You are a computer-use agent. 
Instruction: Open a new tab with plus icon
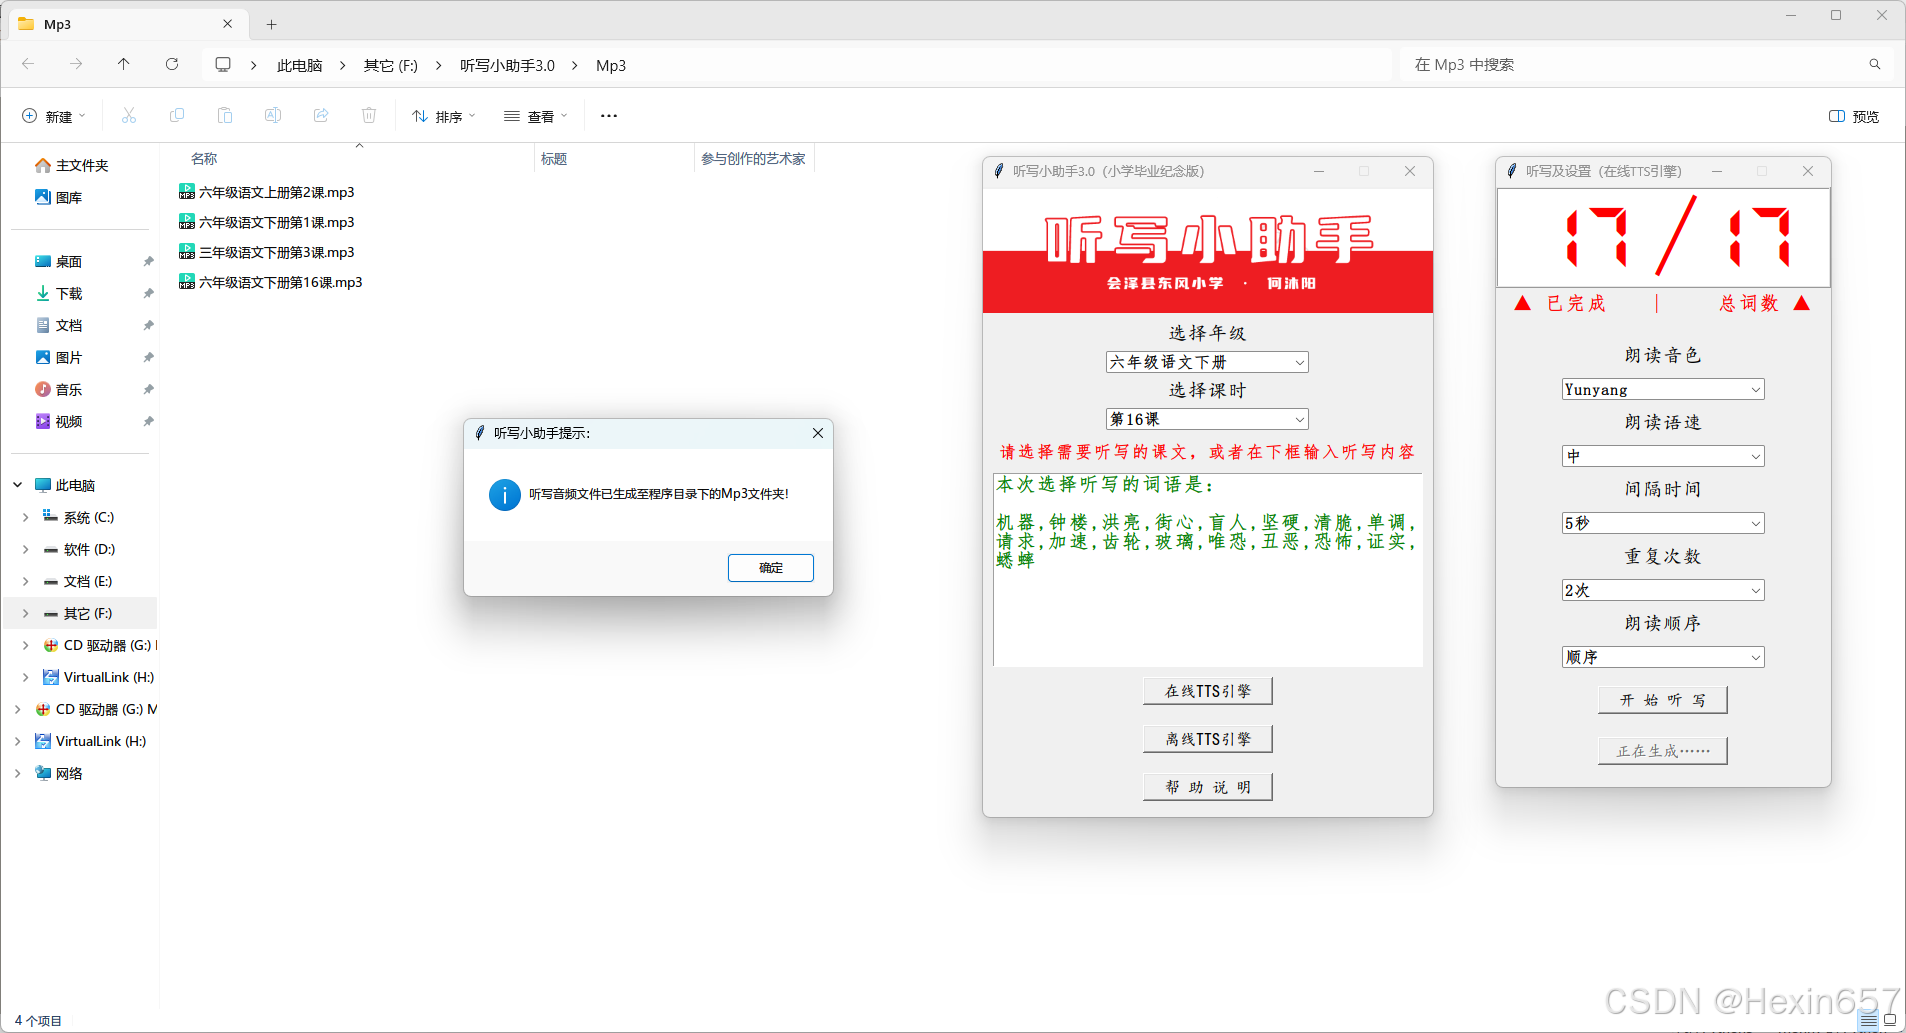click(x=271, y=24)
